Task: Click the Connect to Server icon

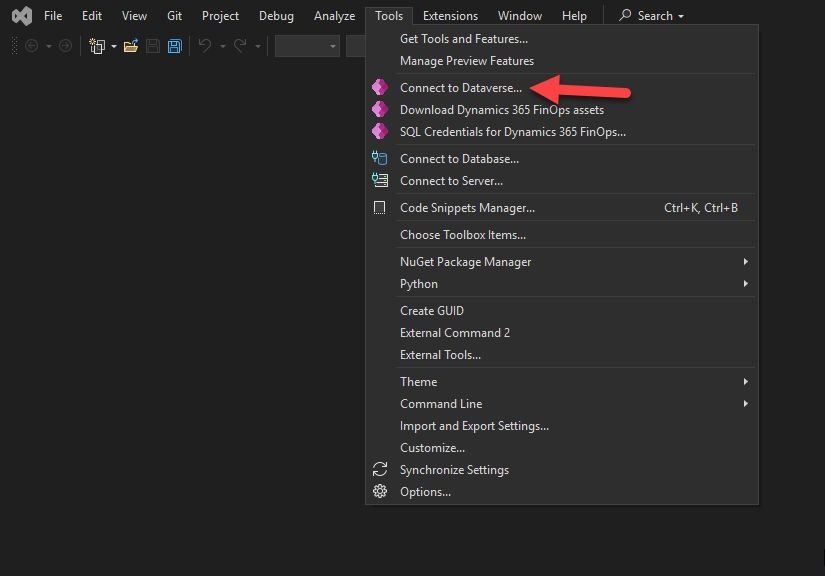Action: tap(379, 181)
